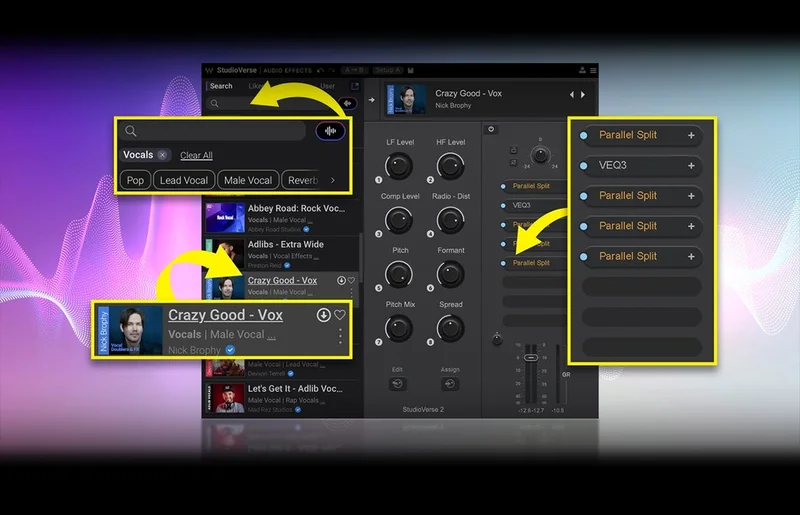Click the Pitch knob
Viewport: 800px width, 515px height.
pos(398,274)
